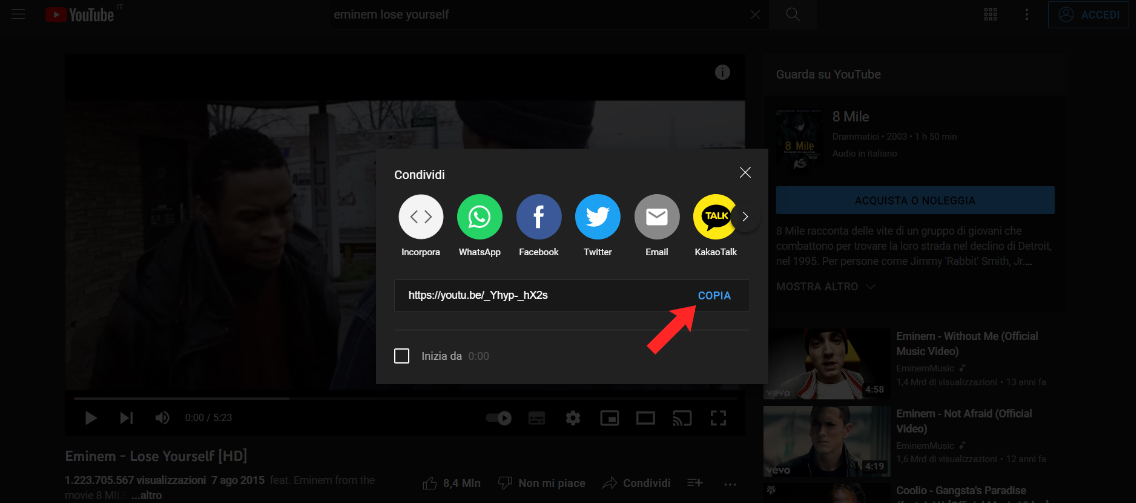Open more actions below the video
Image resolution: width=1136 pixels, height=503 pixels.
click(730, 483)
